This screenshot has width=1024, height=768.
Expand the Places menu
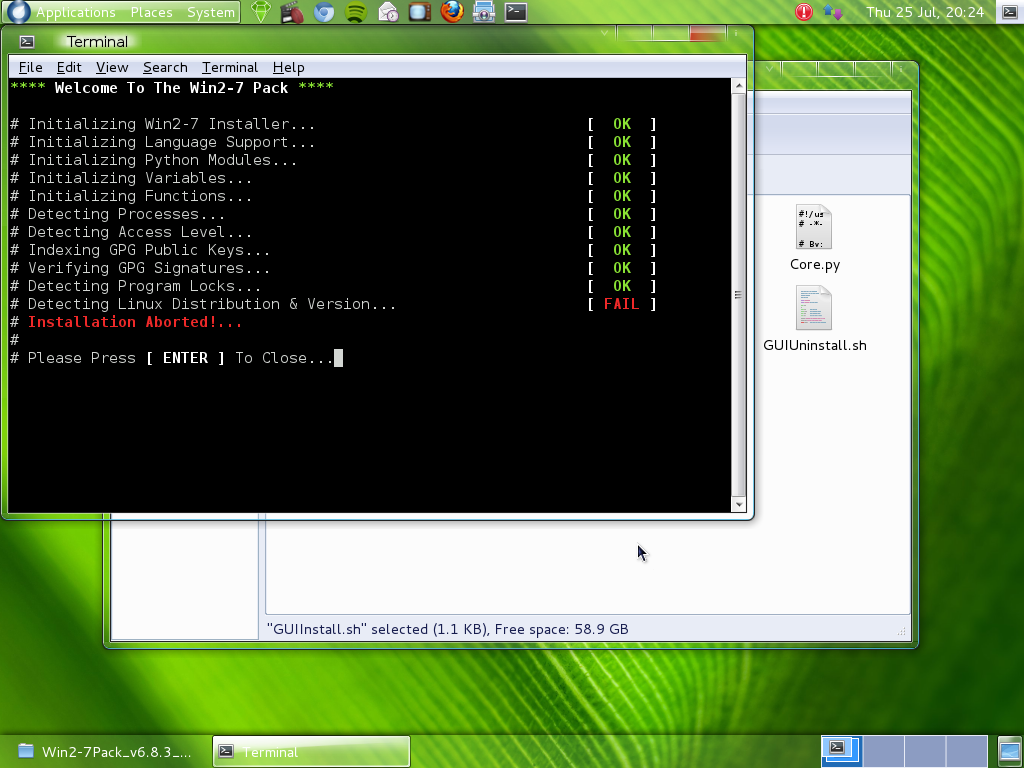coord(151,12)
